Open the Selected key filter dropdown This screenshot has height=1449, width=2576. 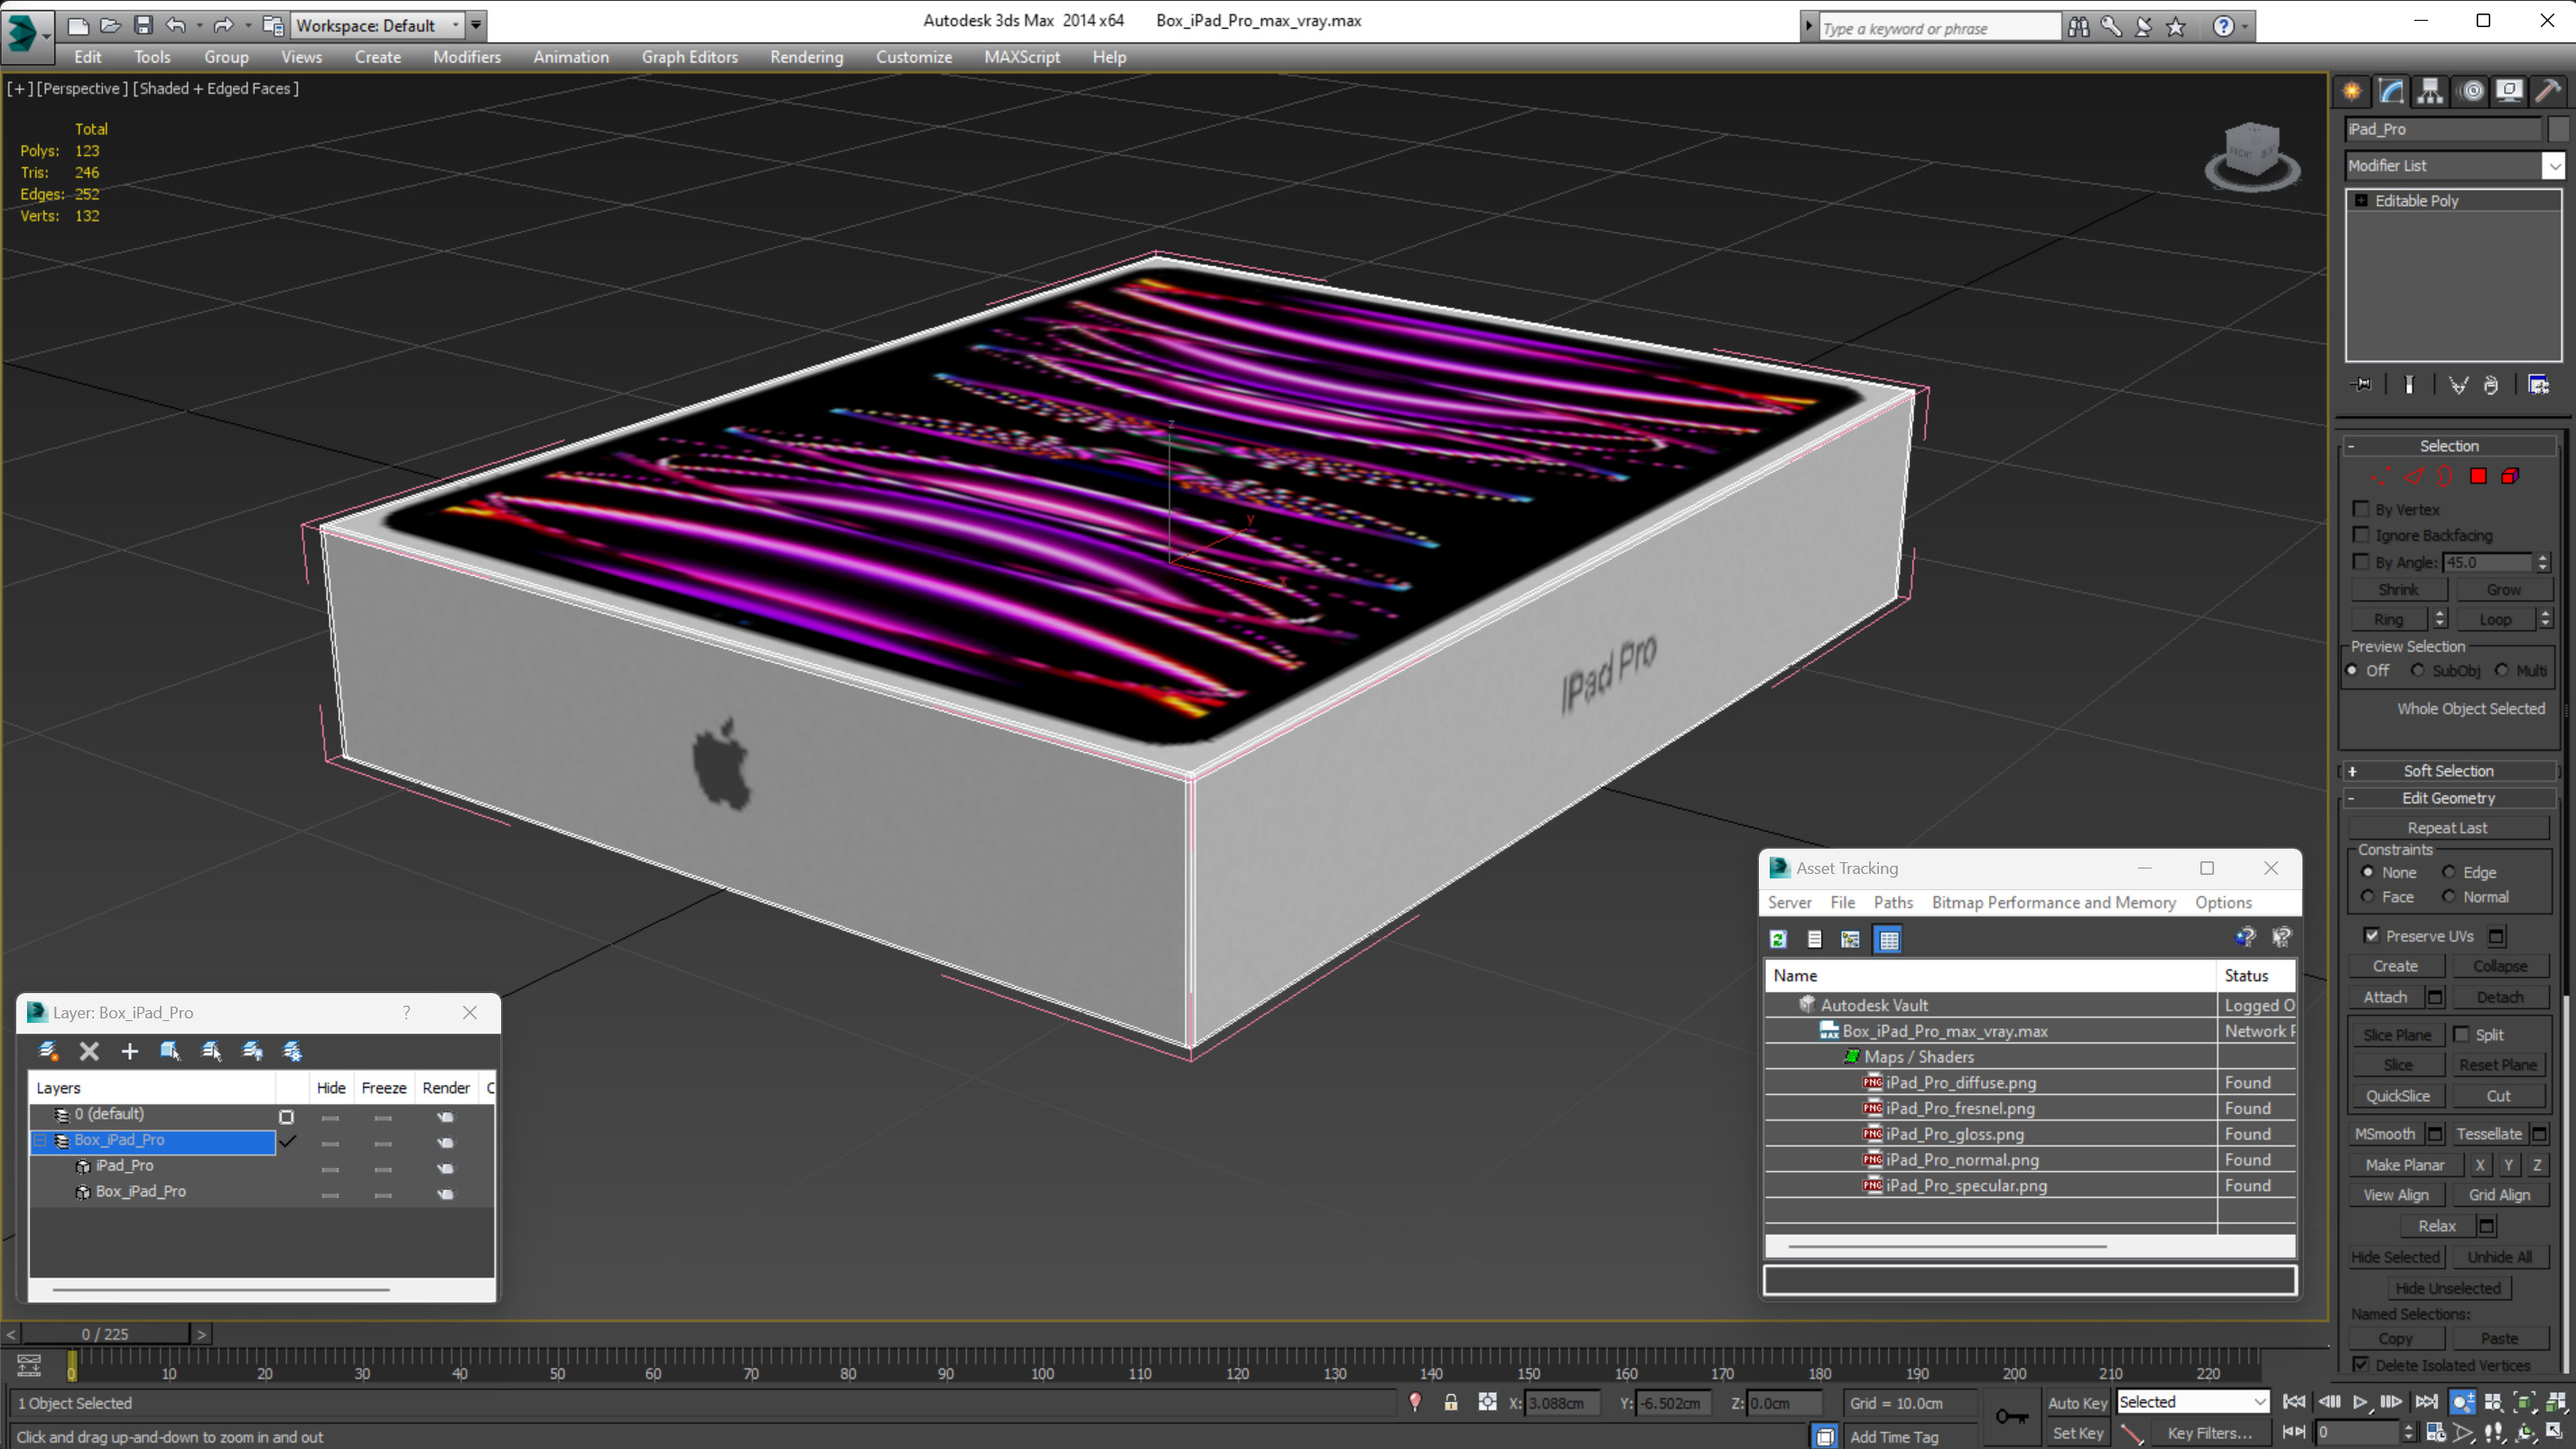[2258, 1402]
